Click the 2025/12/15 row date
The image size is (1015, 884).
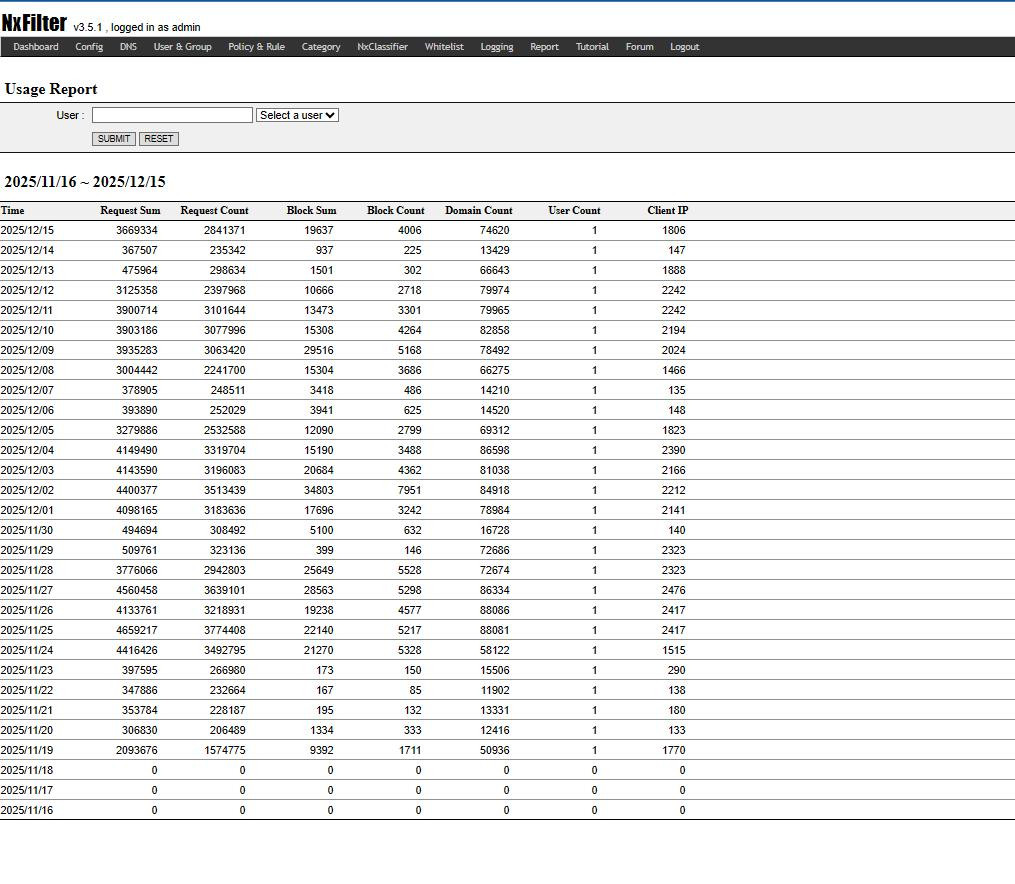tap(28, 230)
